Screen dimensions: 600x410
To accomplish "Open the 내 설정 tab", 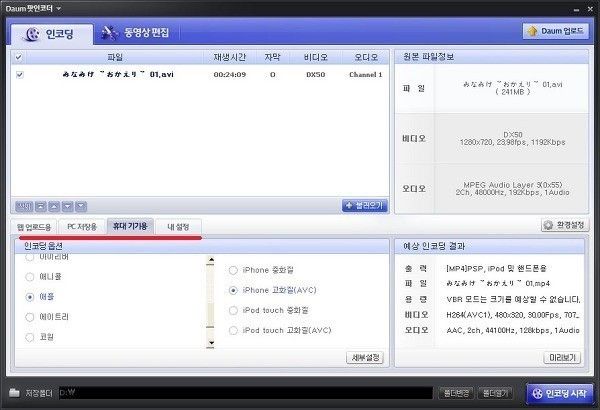I will tap(178, 227).
